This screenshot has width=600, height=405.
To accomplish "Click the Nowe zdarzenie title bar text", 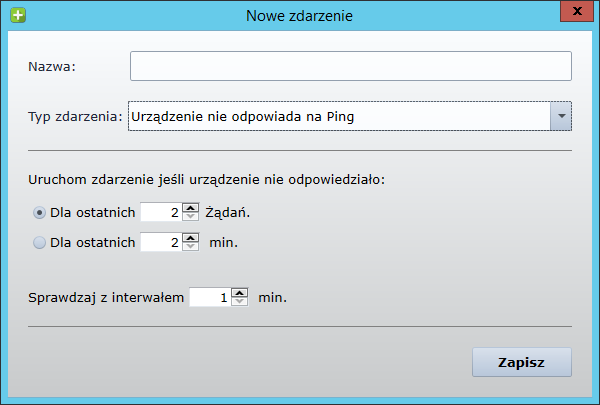I will (299, 15).
